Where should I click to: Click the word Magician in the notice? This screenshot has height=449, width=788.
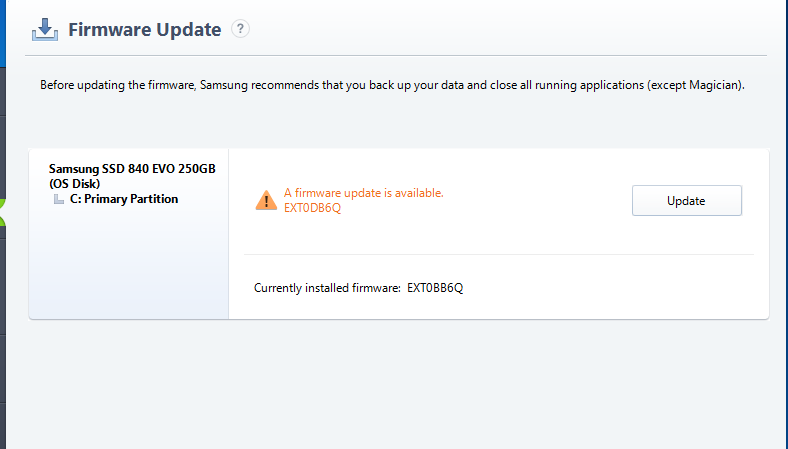click(713, 85)
